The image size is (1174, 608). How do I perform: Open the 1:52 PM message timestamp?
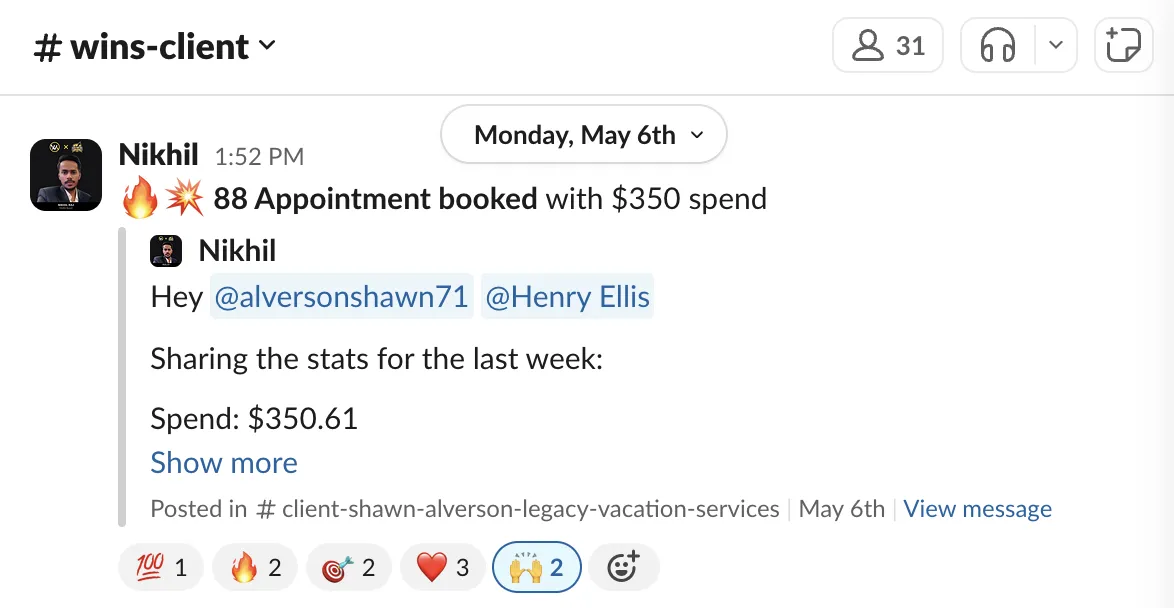[x=259, y=156]
